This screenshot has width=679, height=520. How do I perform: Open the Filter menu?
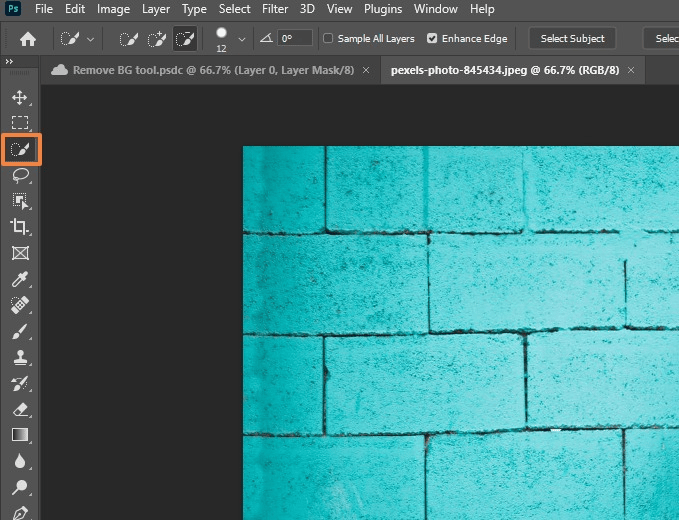click(275, 9)
